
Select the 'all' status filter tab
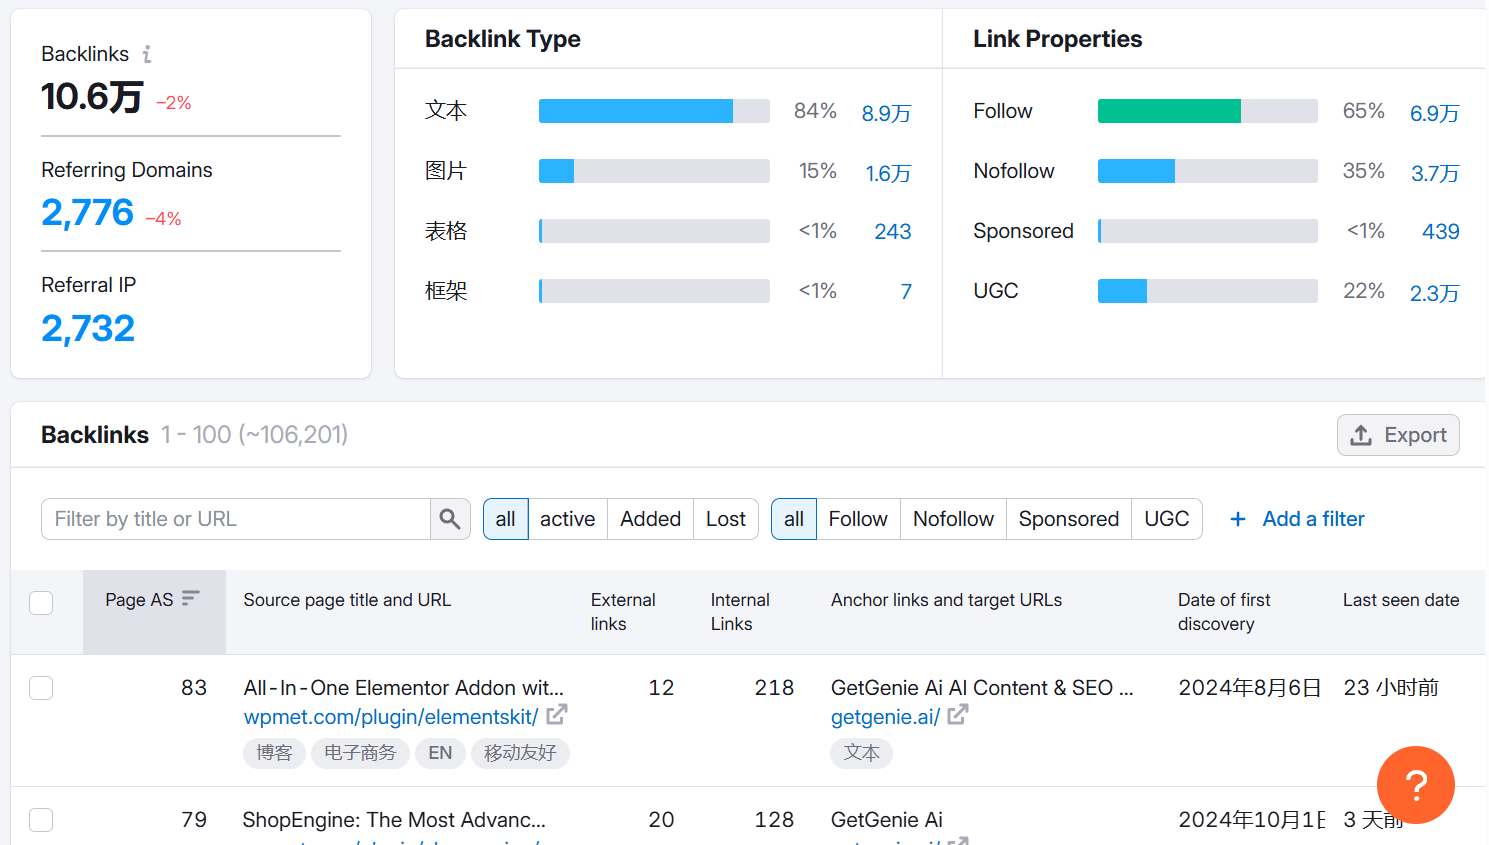(506, 519)
